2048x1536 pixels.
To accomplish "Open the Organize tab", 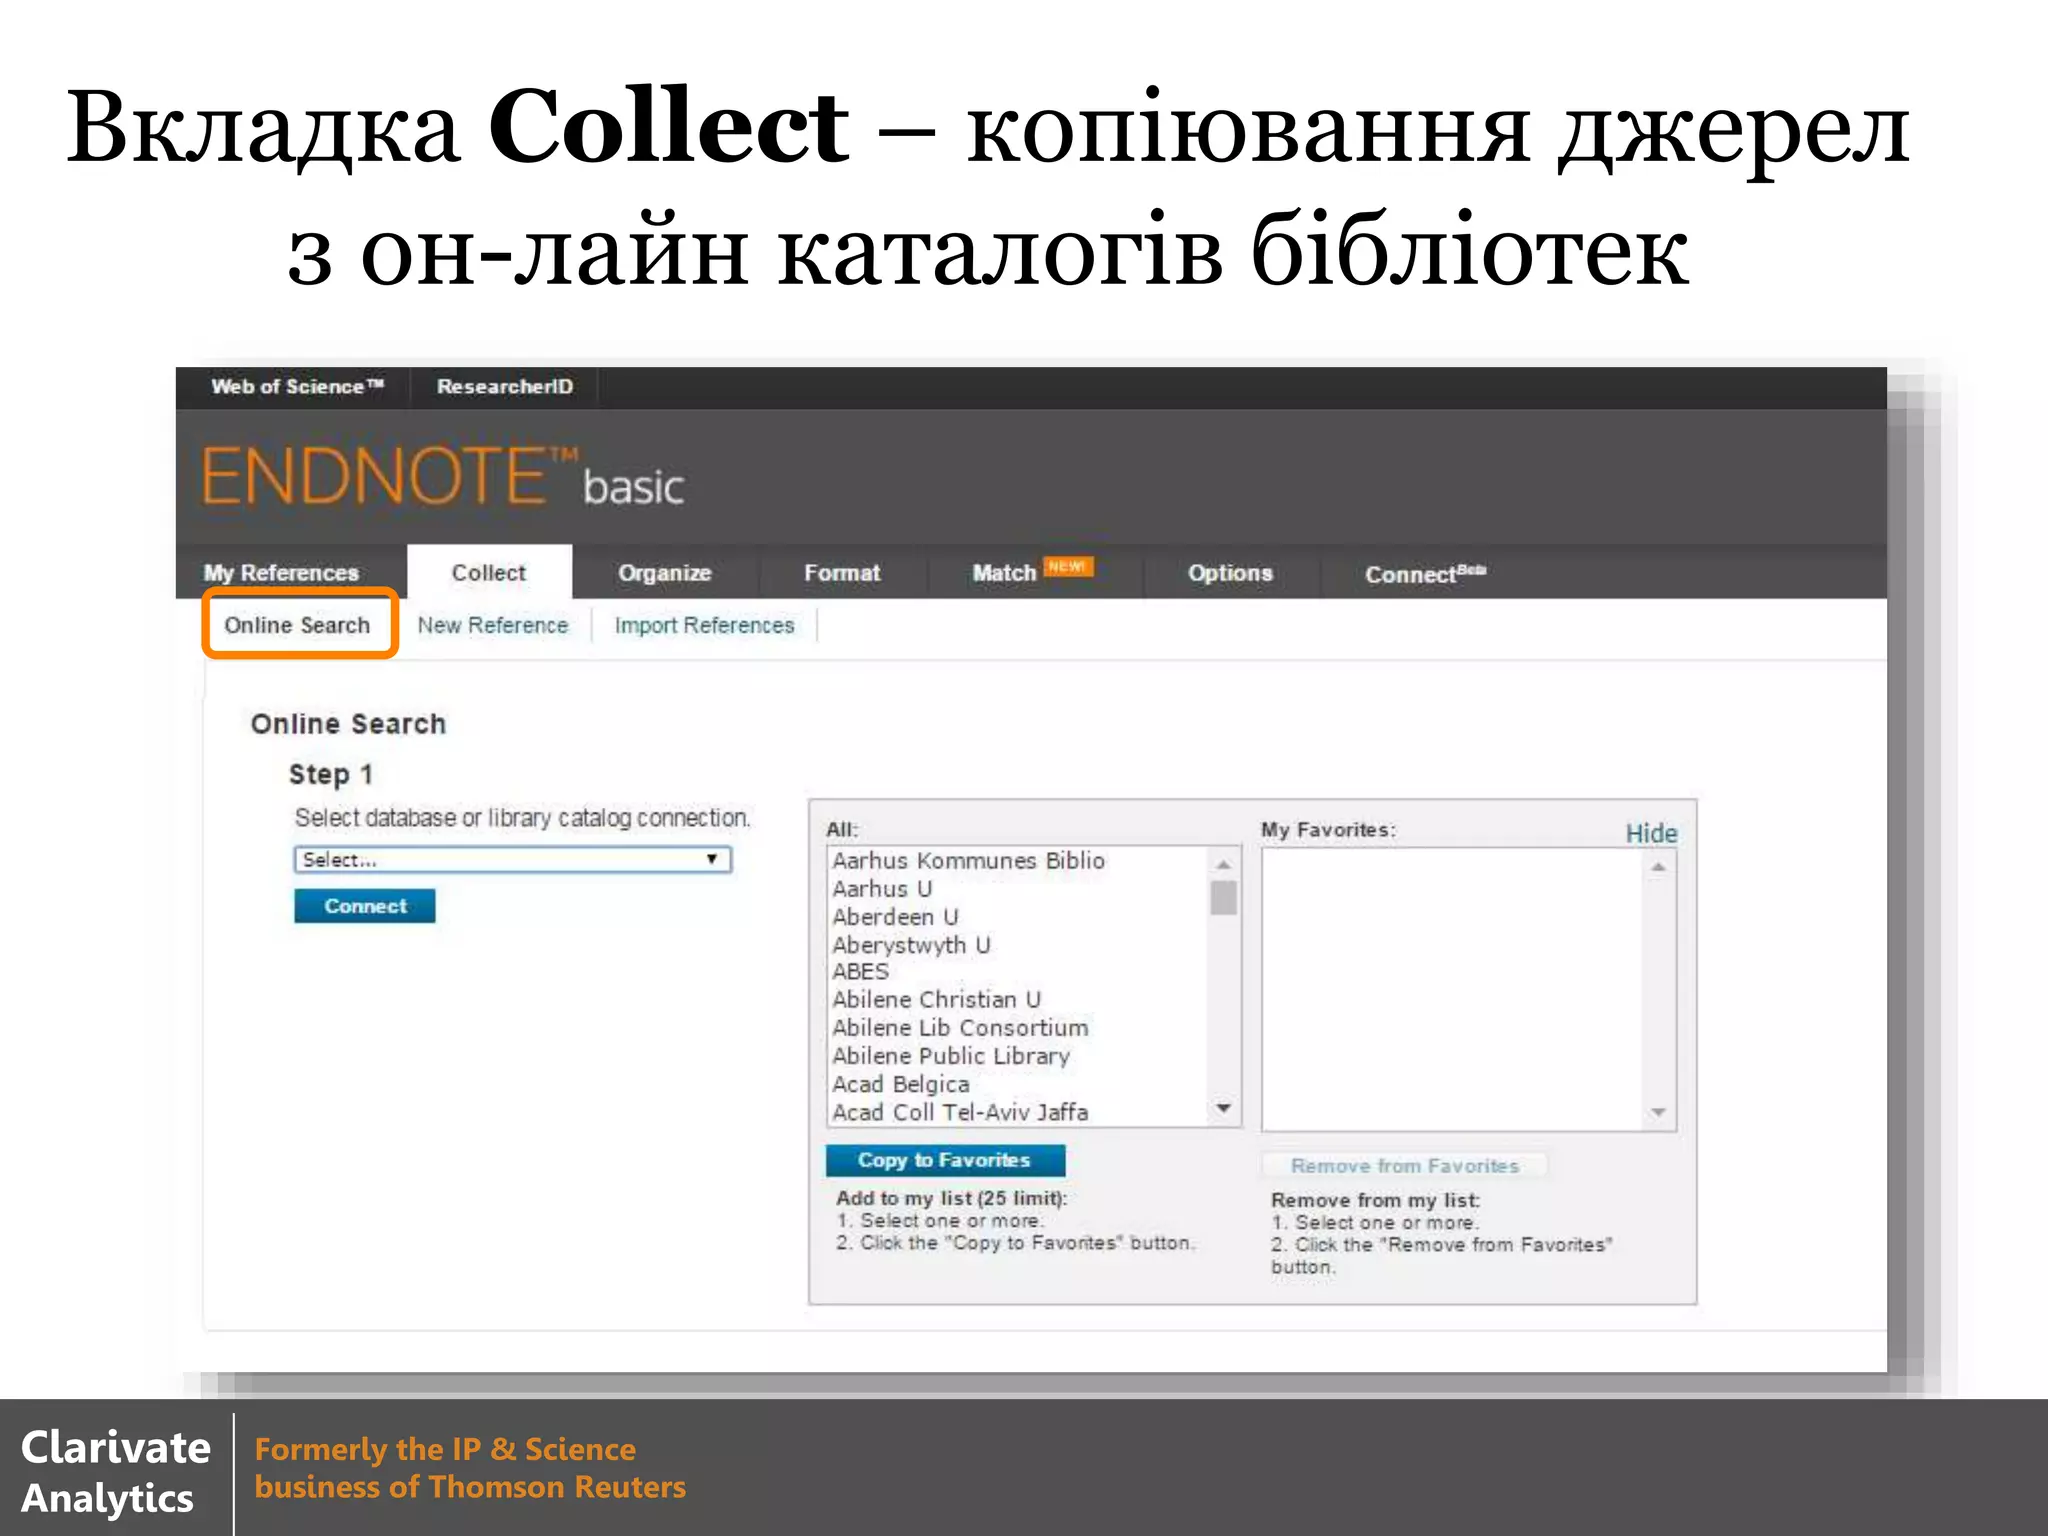I will [665, 573].
